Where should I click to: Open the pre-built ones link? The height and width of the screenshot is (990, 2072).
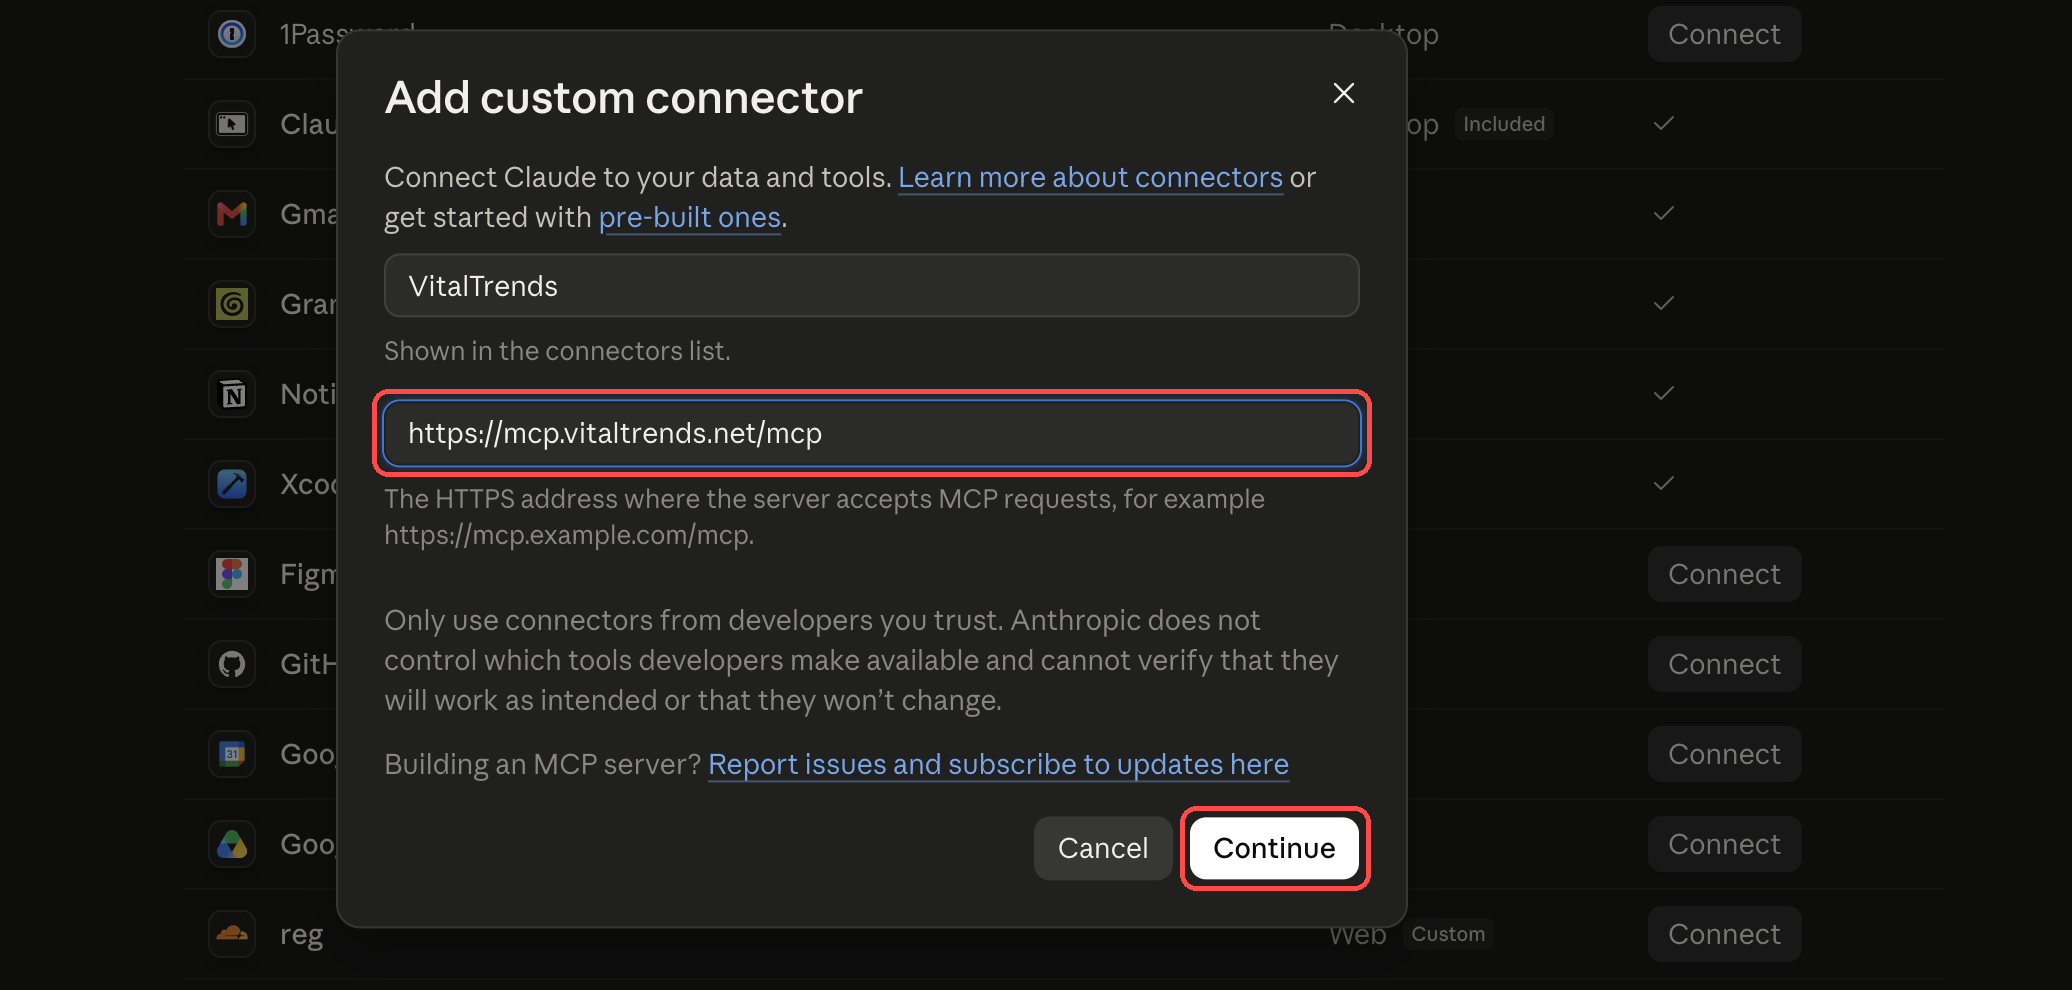pyautogui.click(x=689, y=217)
